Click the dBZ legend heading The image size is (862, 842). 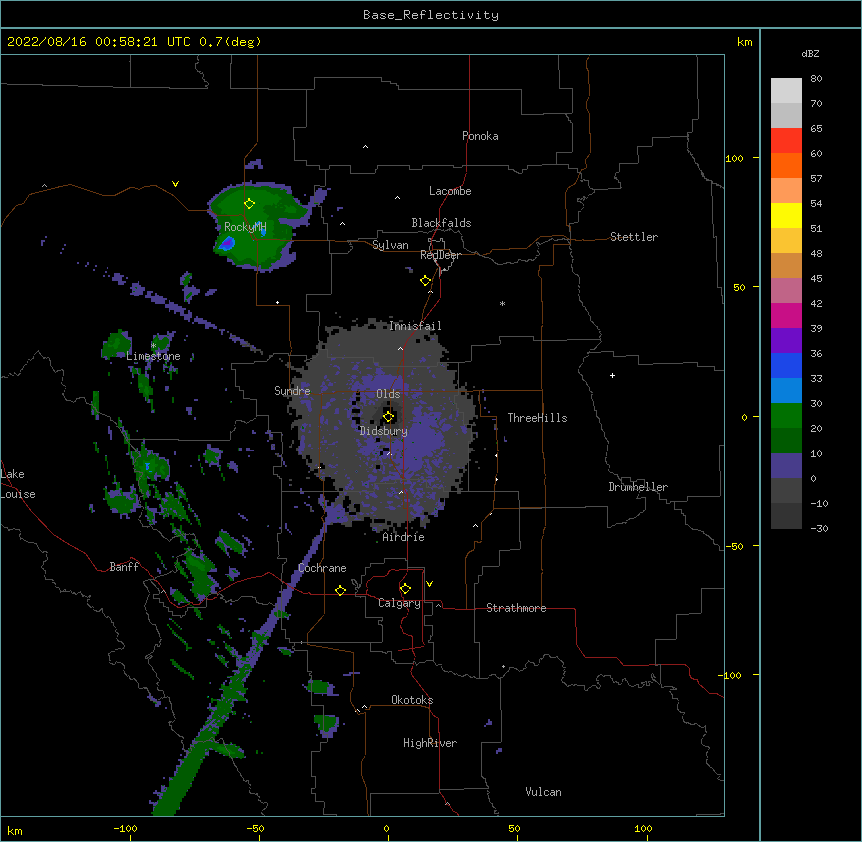pos(810,53)
